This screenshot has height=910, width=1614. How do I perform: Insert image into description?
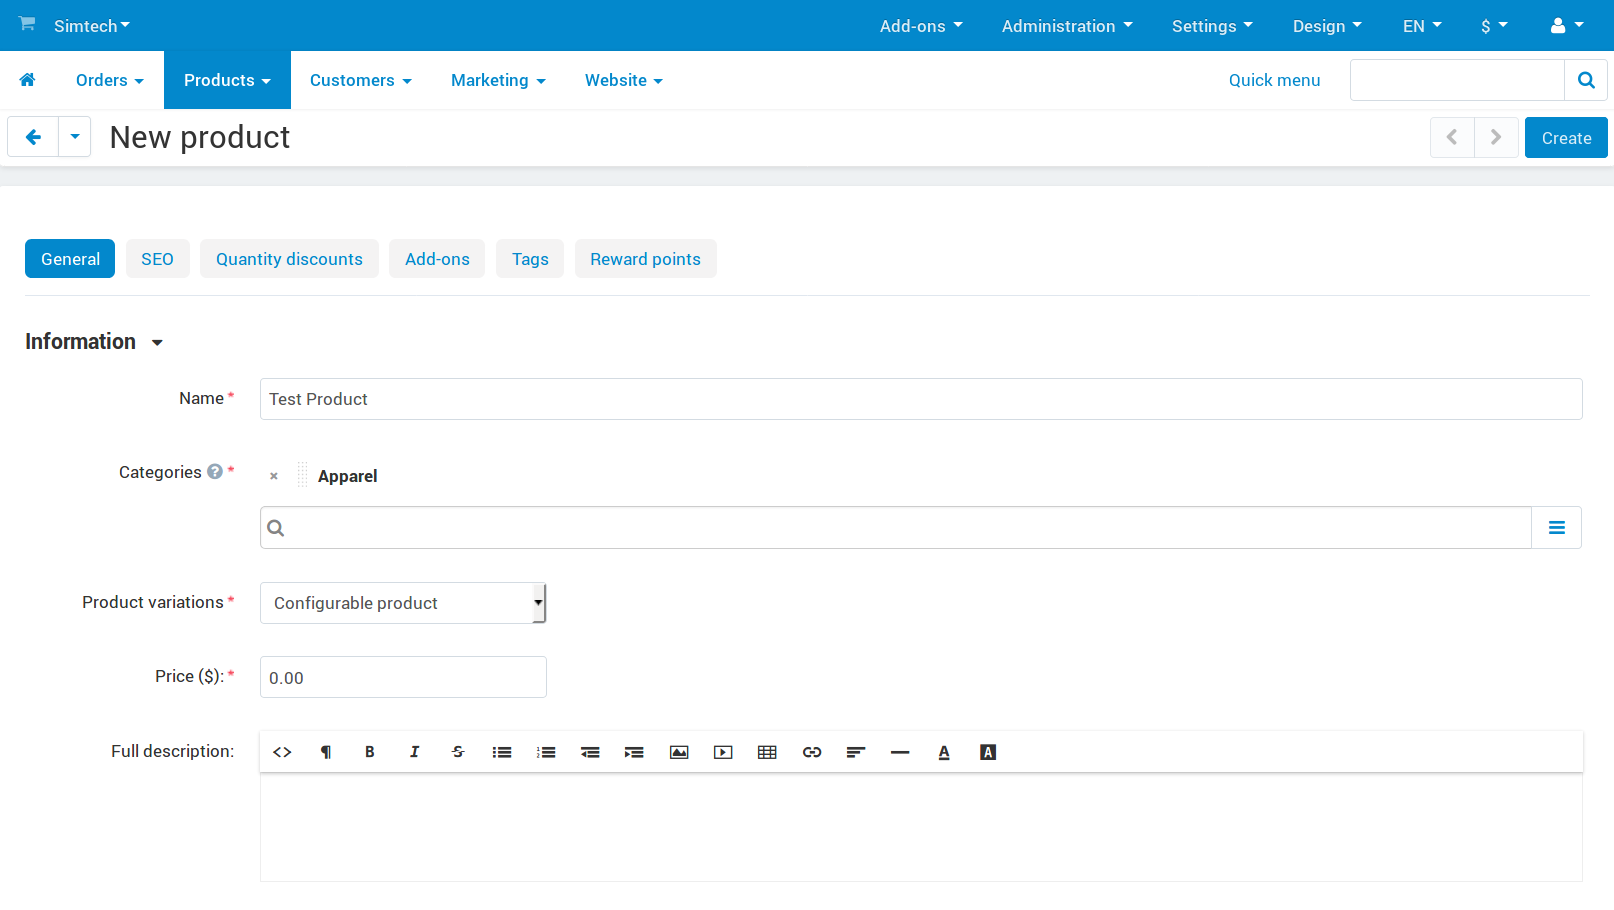click(679, 752)
